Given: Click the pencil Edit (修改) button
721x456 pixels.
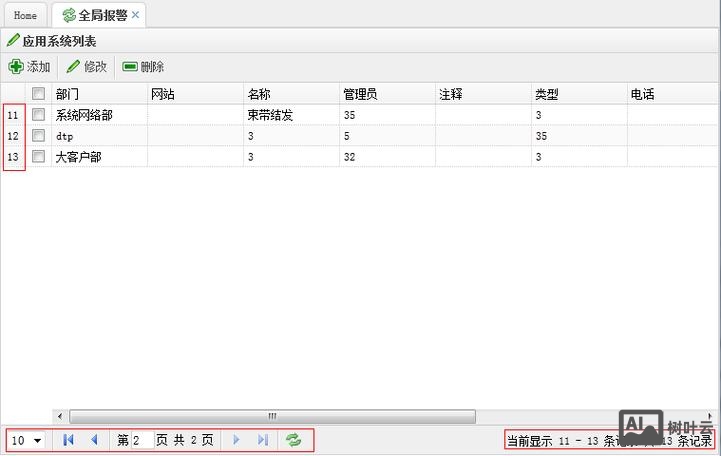Looking at the screenshot, I should click(86, 67).
